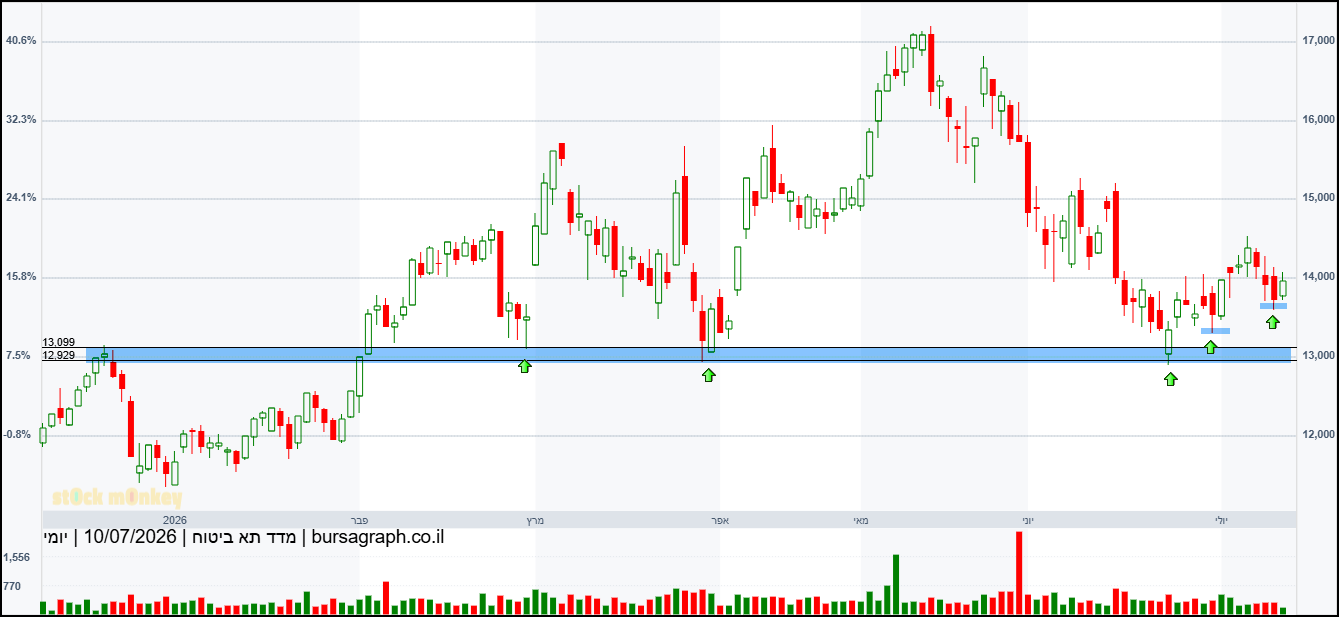Click the 12,929 lower zone price label
The image size is (1339, 617).
[59, 355]
